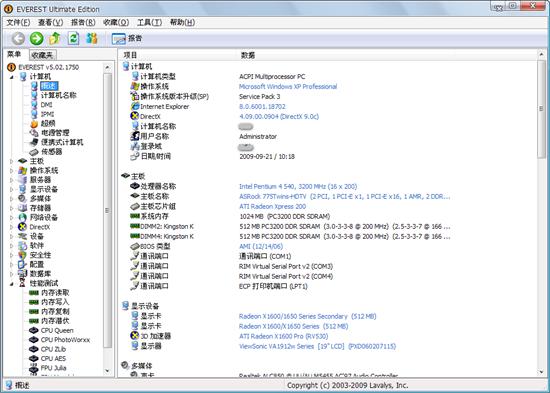Open the 报告 report toolbar button
The width and height of the screenshot is (550, 393).
point(127,38)
